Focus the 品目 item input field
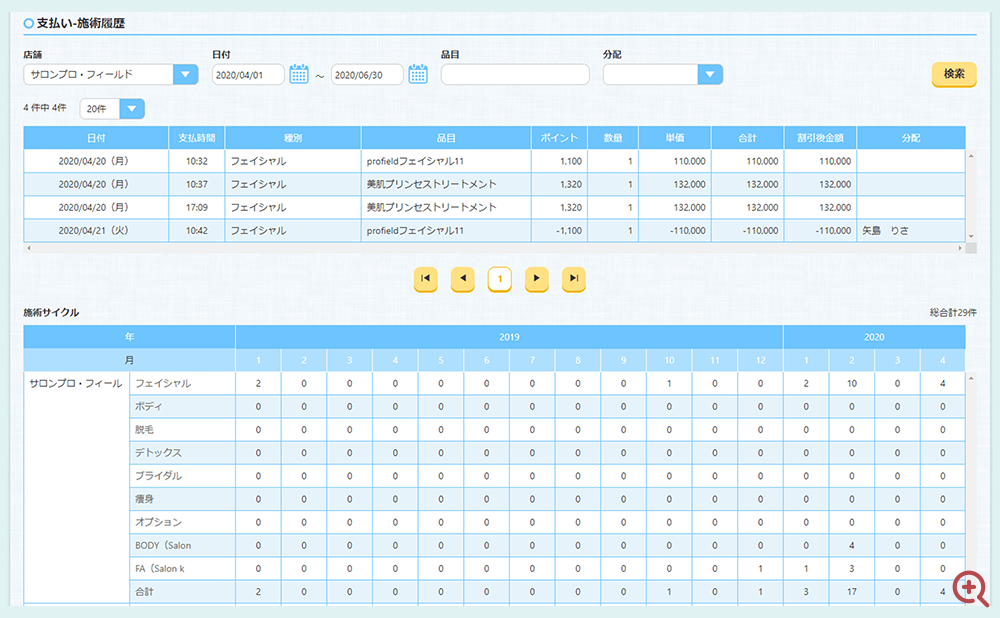Image resolution: width=1000 pixels, height=618 pixels. pyautogui.click(x=515, y=74)
